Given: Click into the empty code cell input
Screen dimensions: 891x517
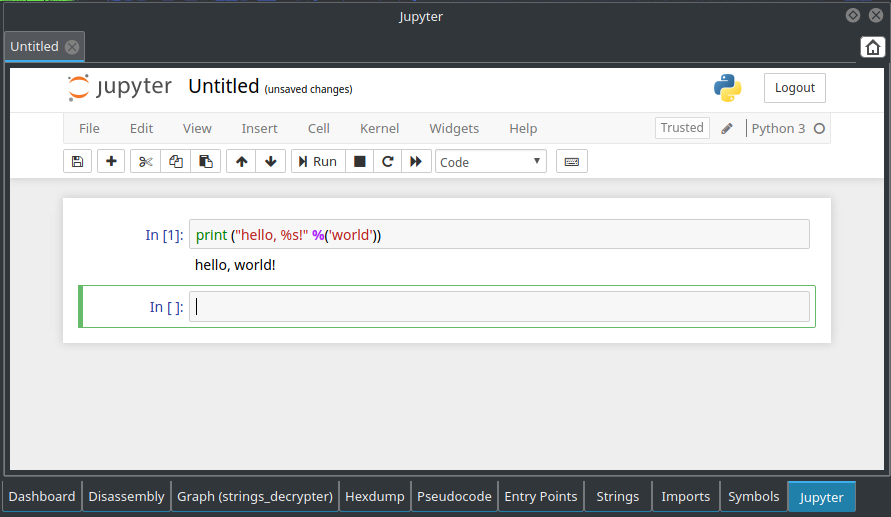Looking at the screenshot, I should point(500,307).
